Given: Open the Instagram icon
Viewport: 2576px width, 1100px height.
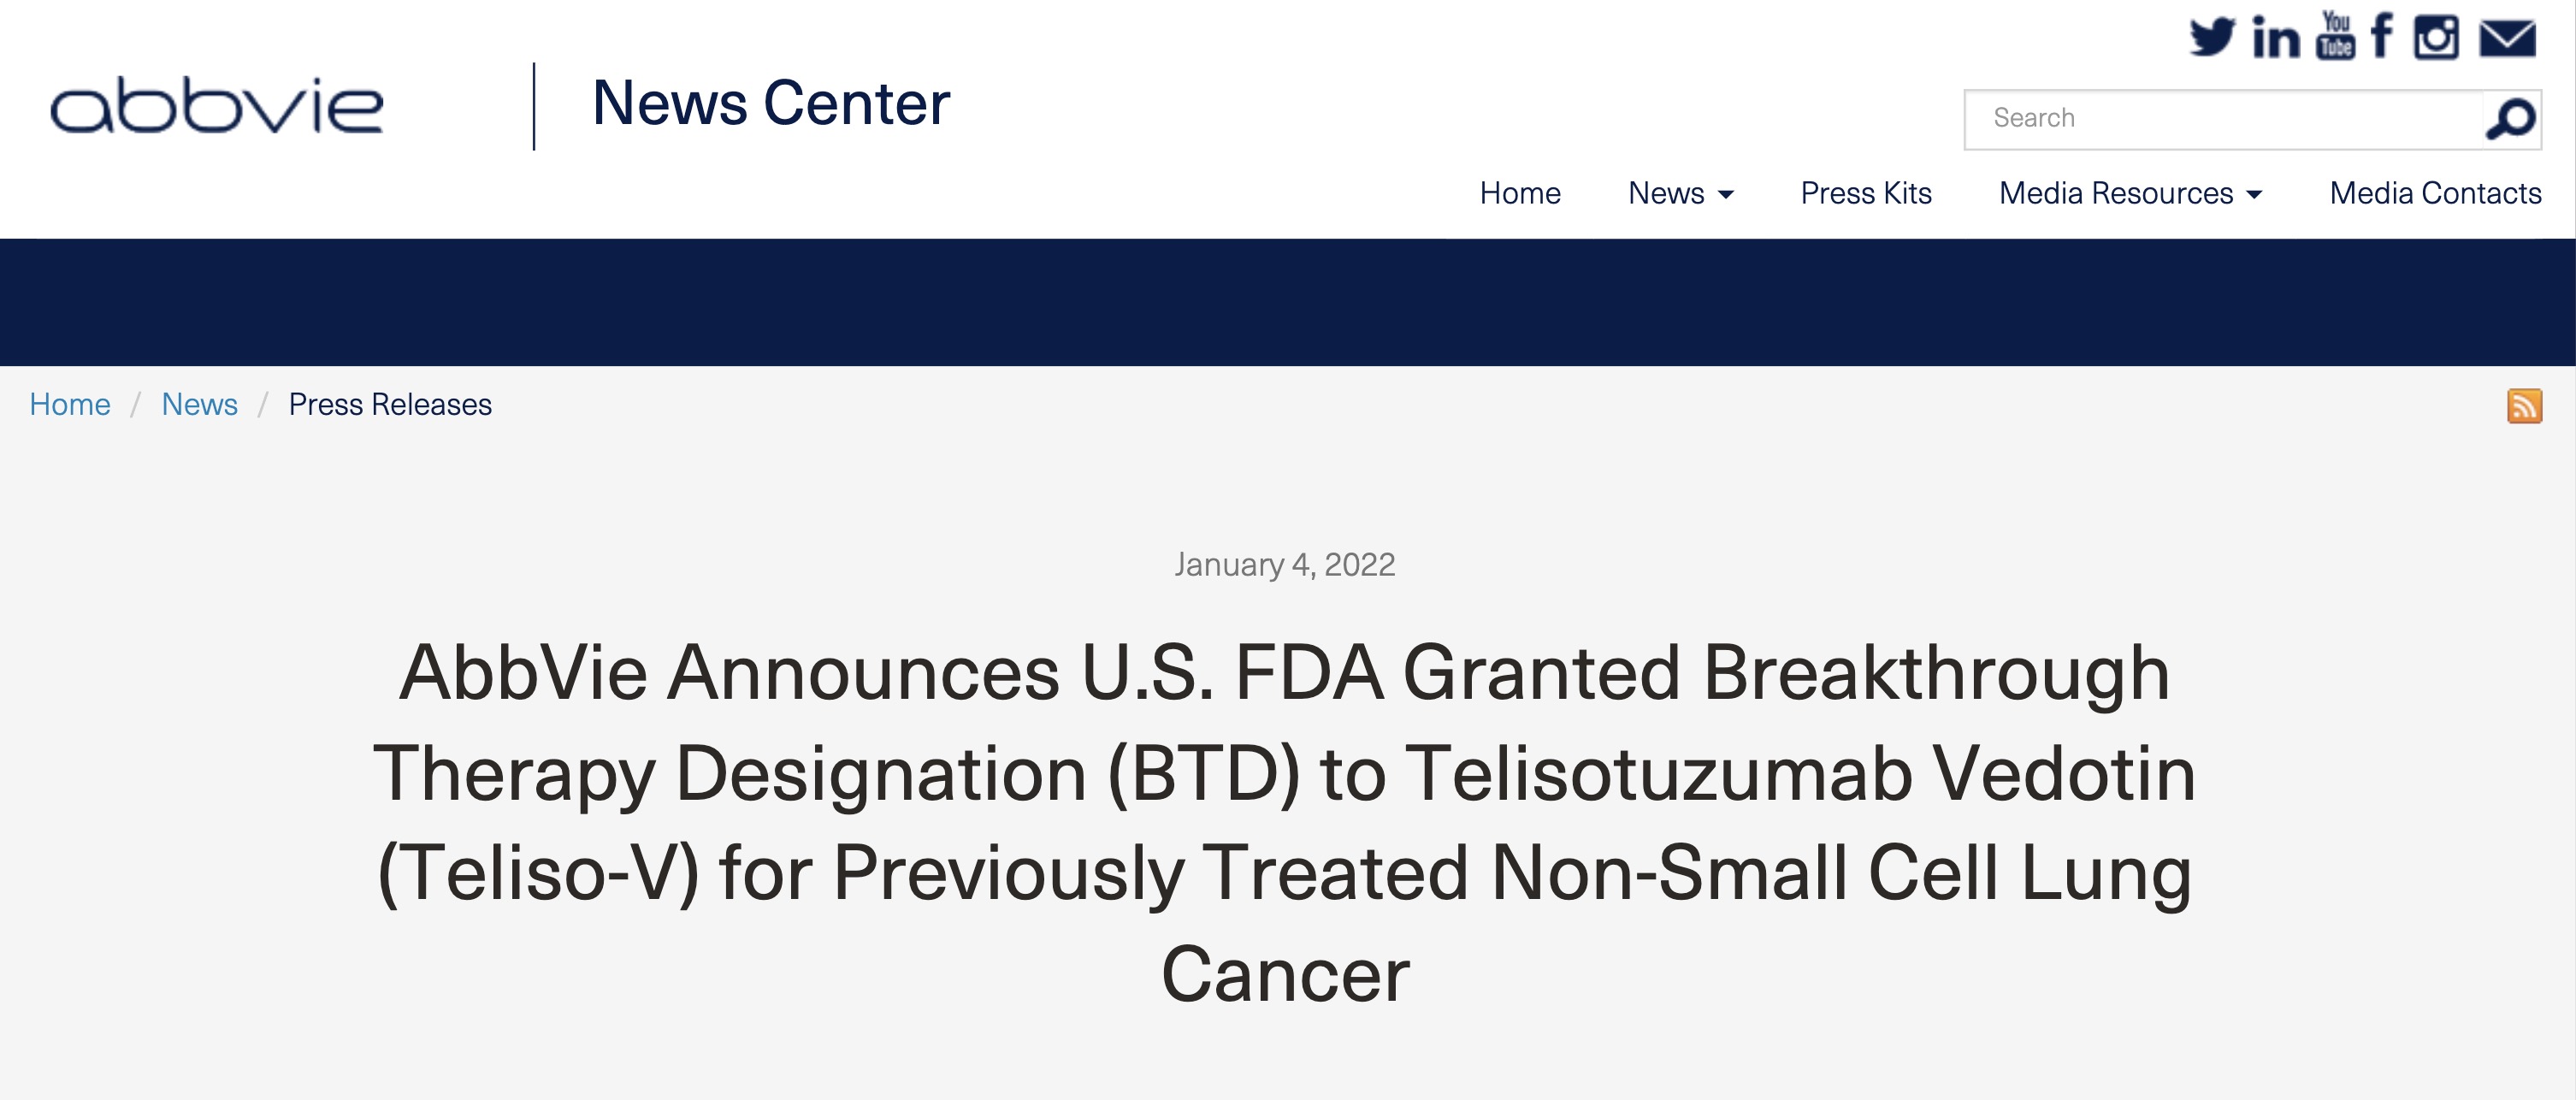Looking at the screenshot, I should 2437,38.
